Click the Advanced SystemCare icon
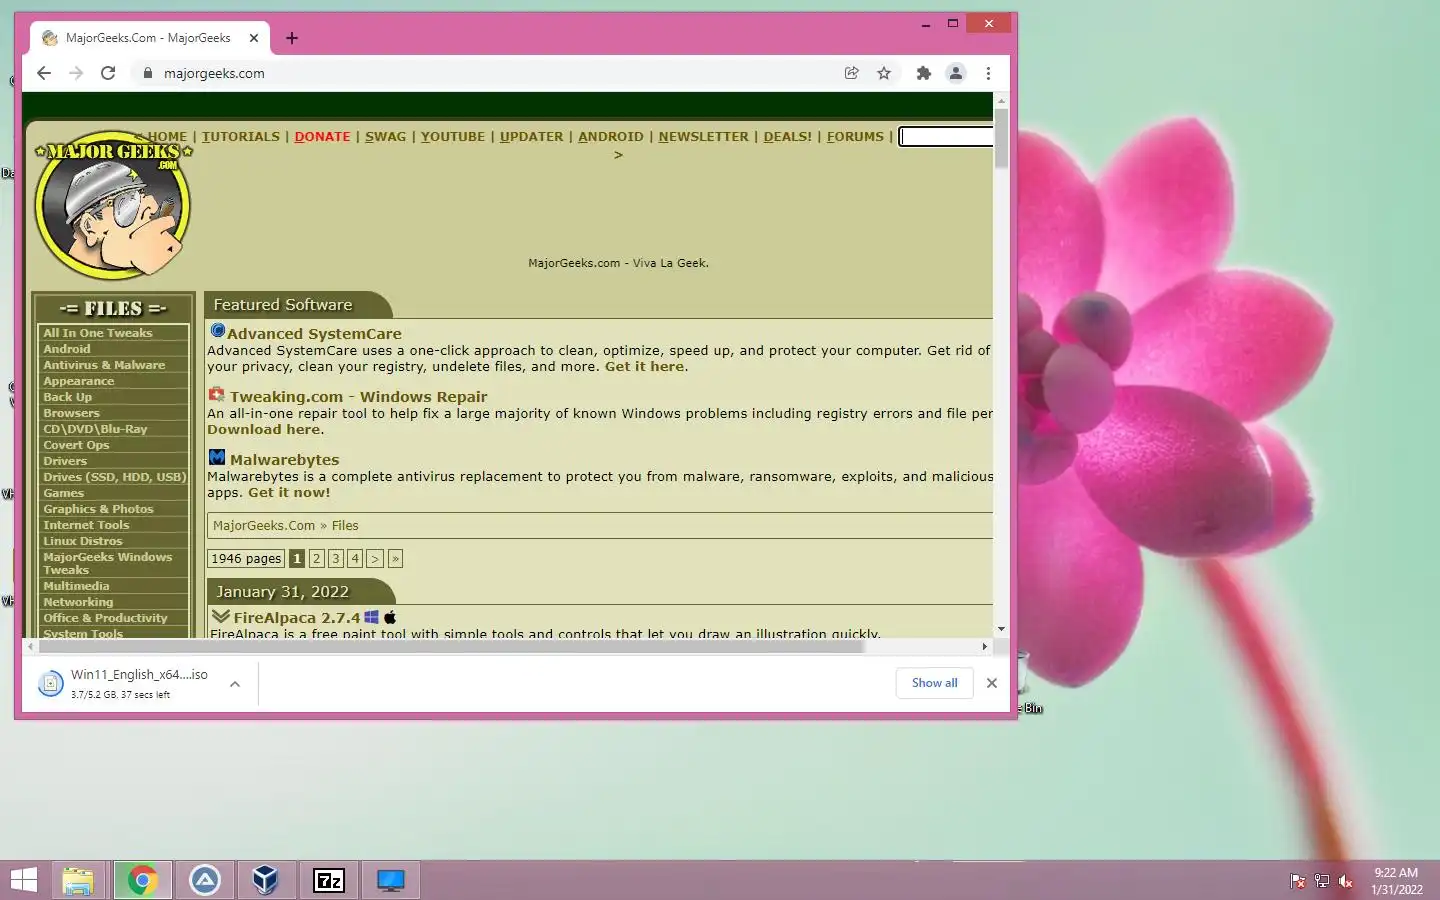This screenshot has height=900, width=1440. coord(217,330)
